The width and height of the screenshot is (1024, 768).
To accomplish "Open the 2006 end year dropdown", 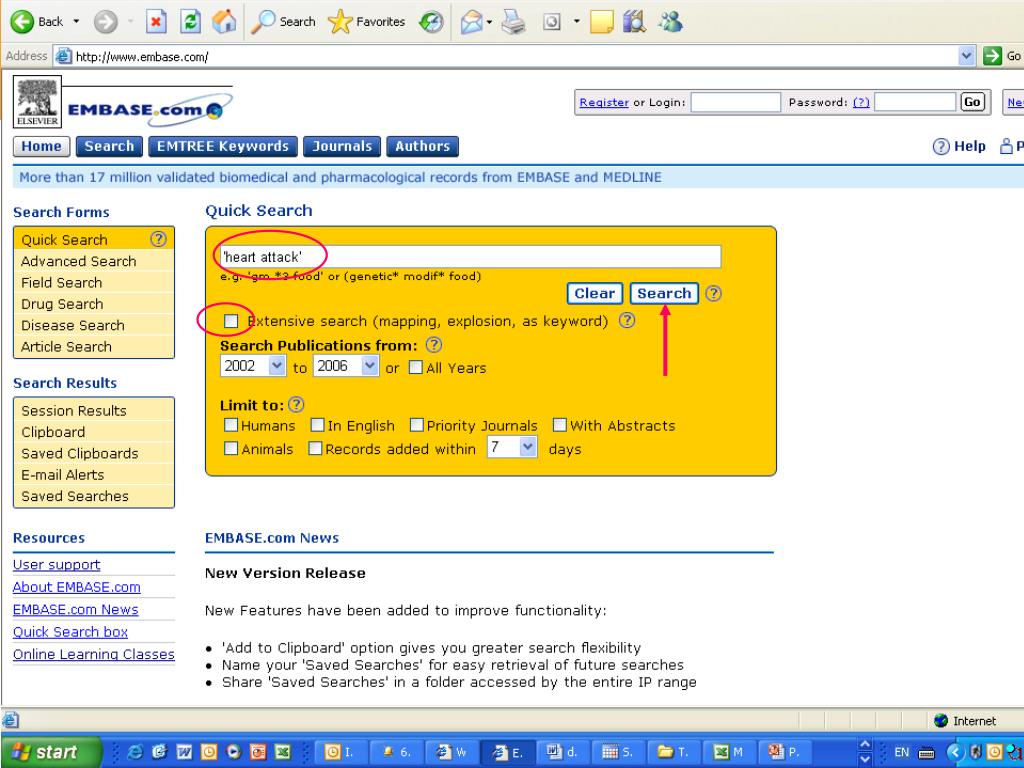I will (345, 366).
